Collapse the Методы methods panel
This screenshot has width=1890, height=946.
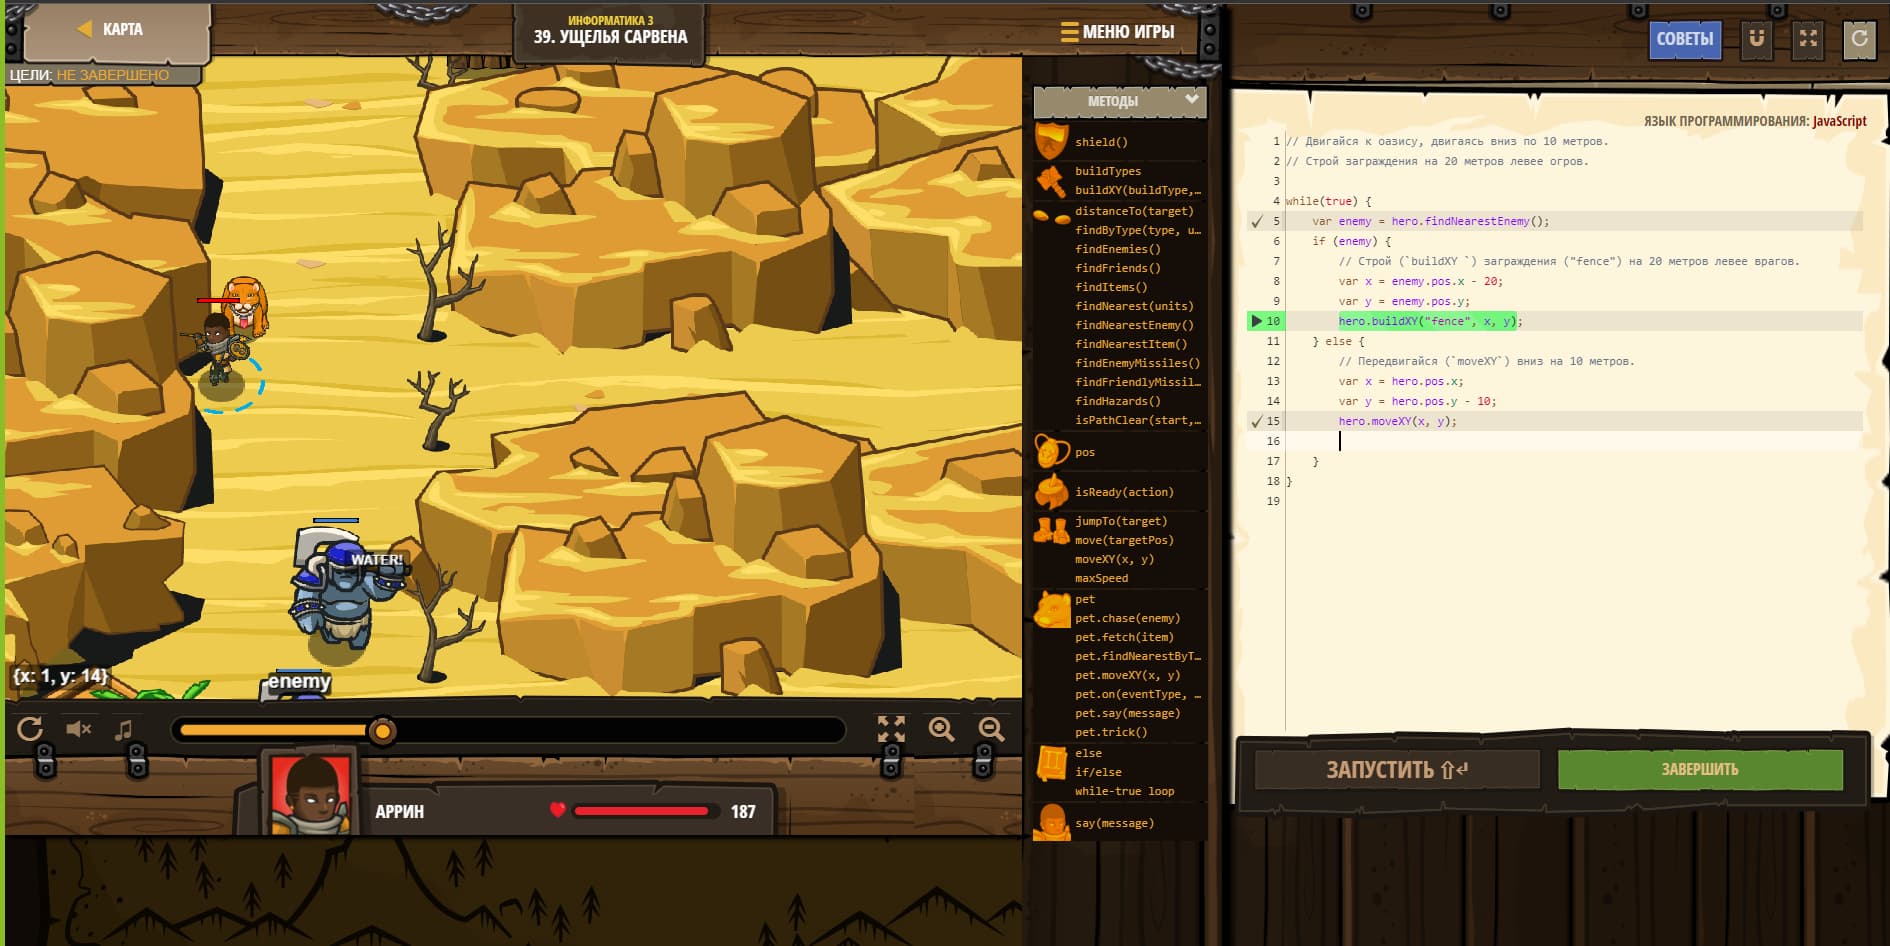[1120, 101]
